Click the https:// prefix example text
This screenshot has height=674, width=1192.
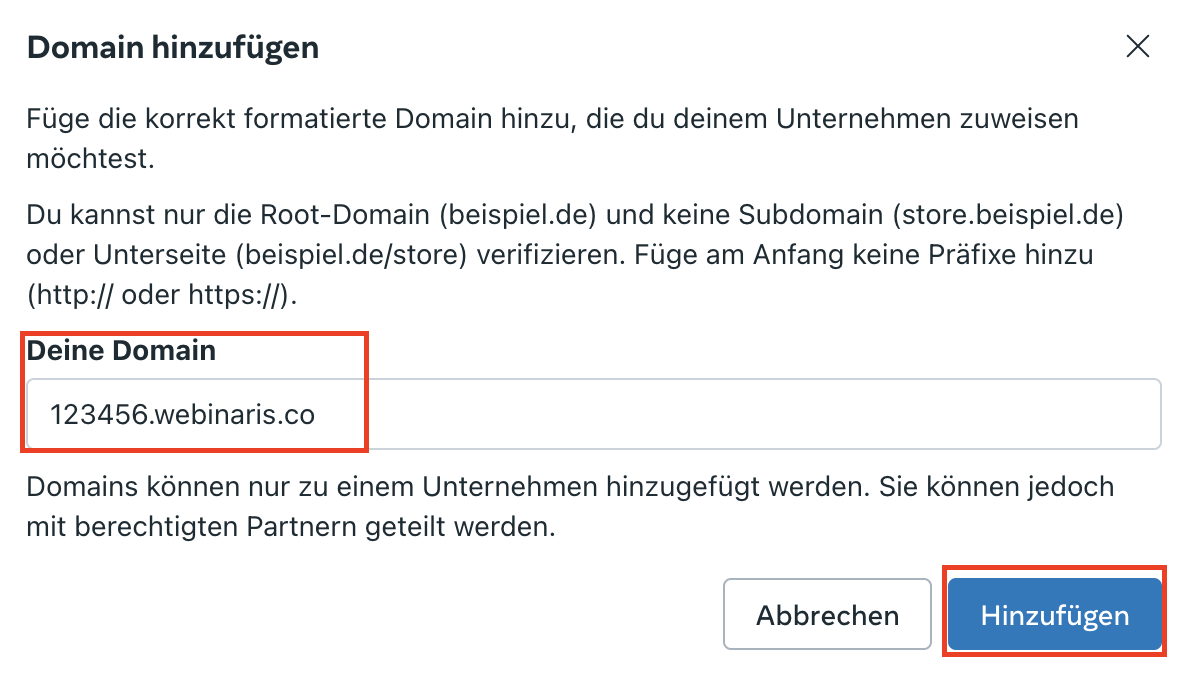pyautogui.click(x=233, y=295)
